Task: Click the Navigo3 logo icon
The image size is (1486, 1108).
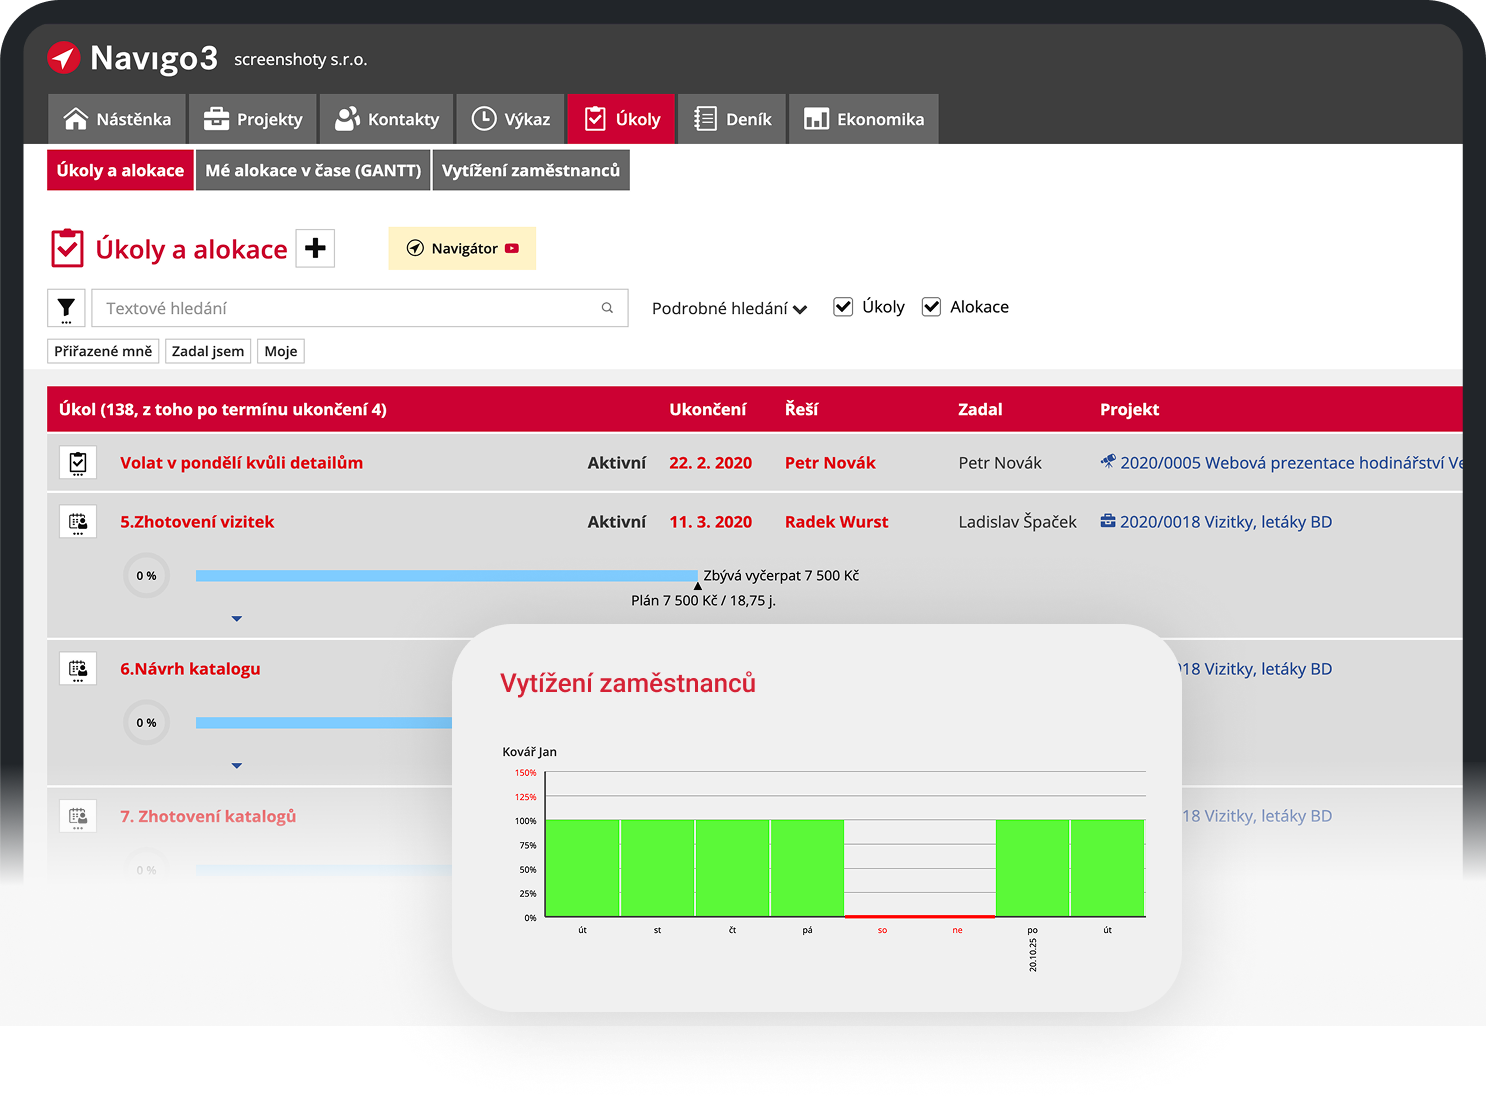Action: coord(64,58)
